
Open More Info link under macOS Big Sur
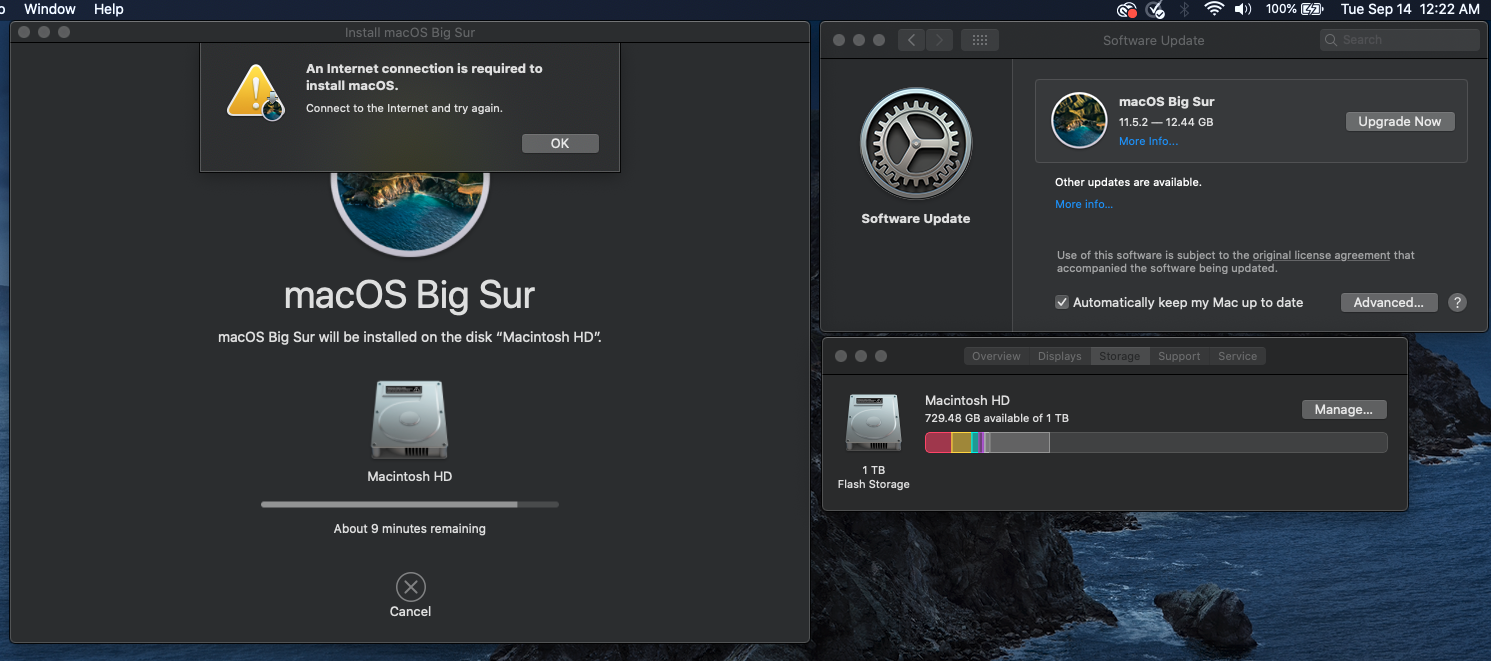(x=1148, y=142)
